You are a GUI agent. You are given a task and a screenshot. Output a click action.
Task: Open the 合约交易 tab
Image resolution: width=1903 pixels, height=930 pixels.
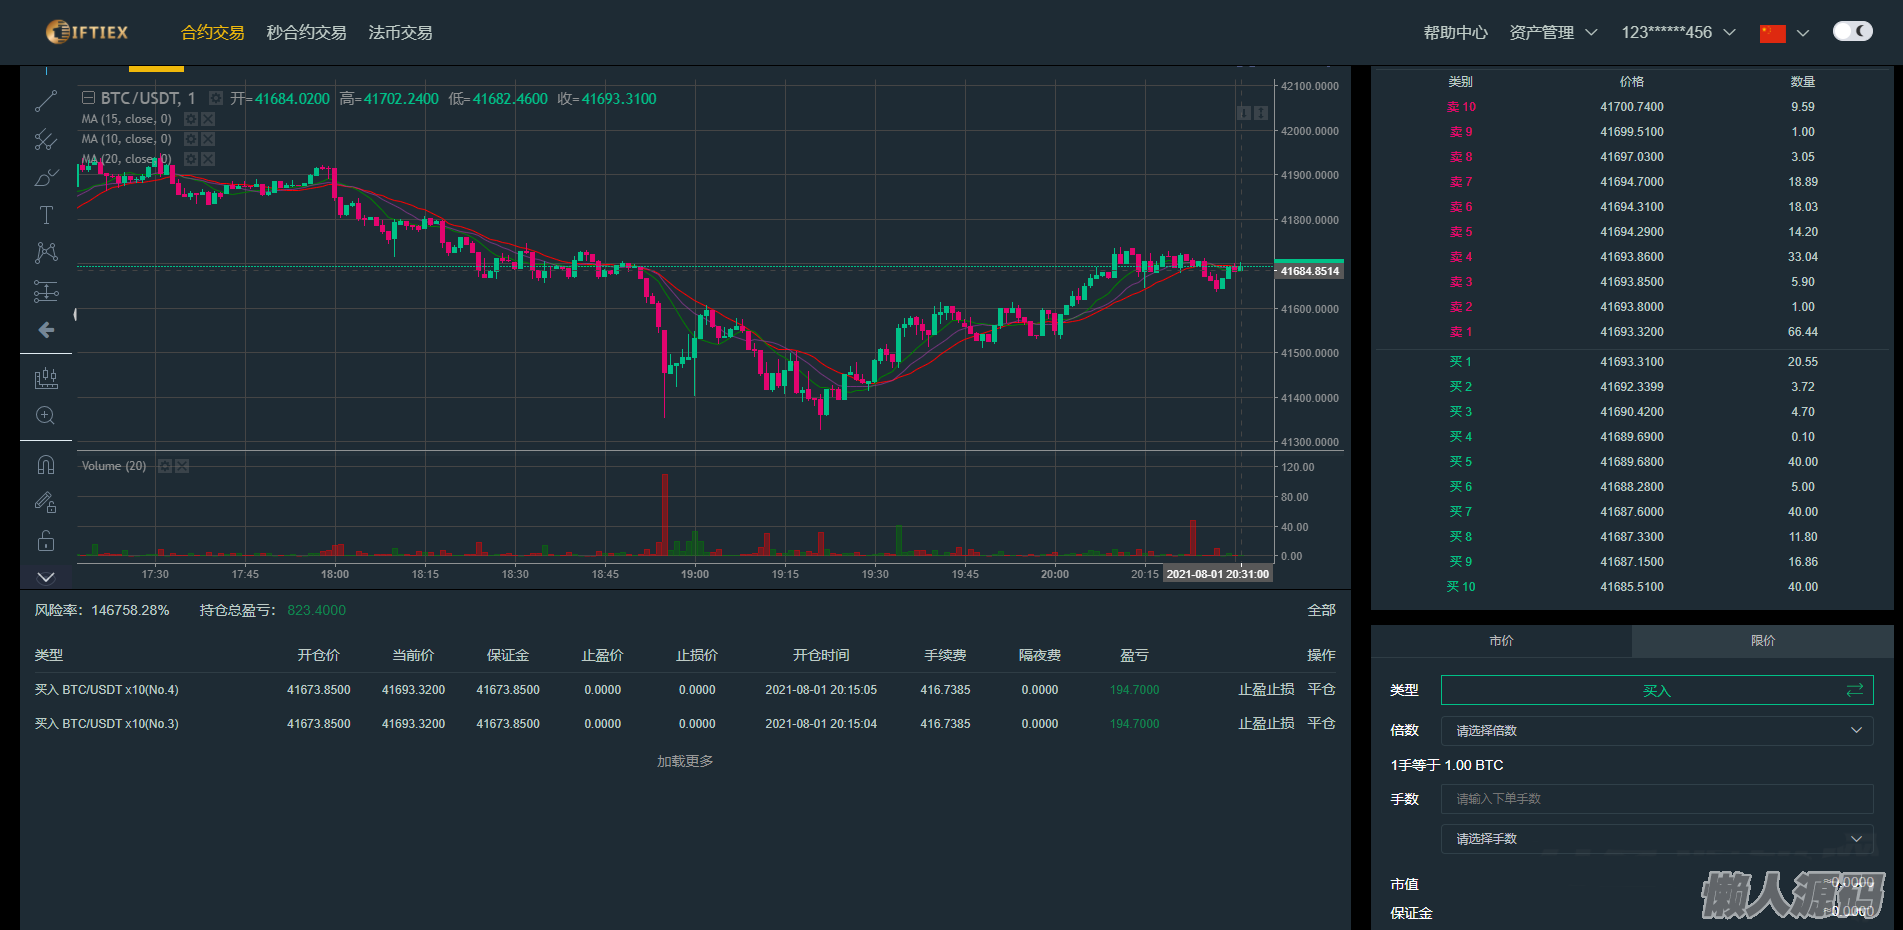[212, 33]
